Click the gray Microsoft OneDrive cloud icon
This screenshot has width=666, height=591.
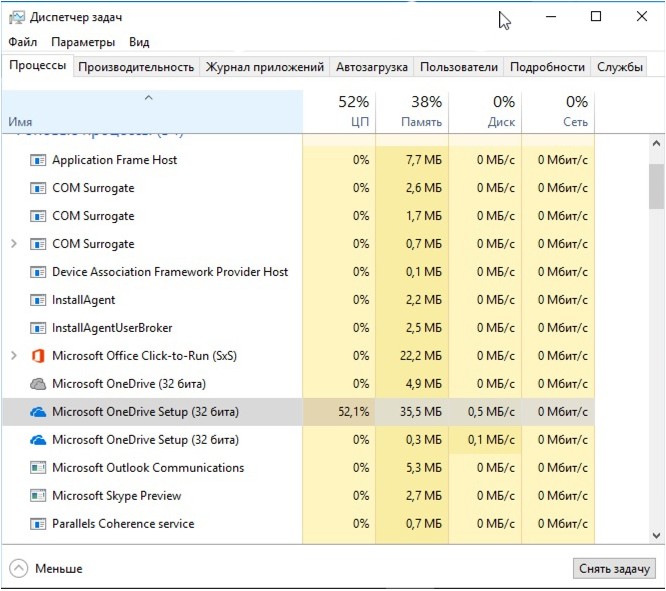click(x=38, y=384)
